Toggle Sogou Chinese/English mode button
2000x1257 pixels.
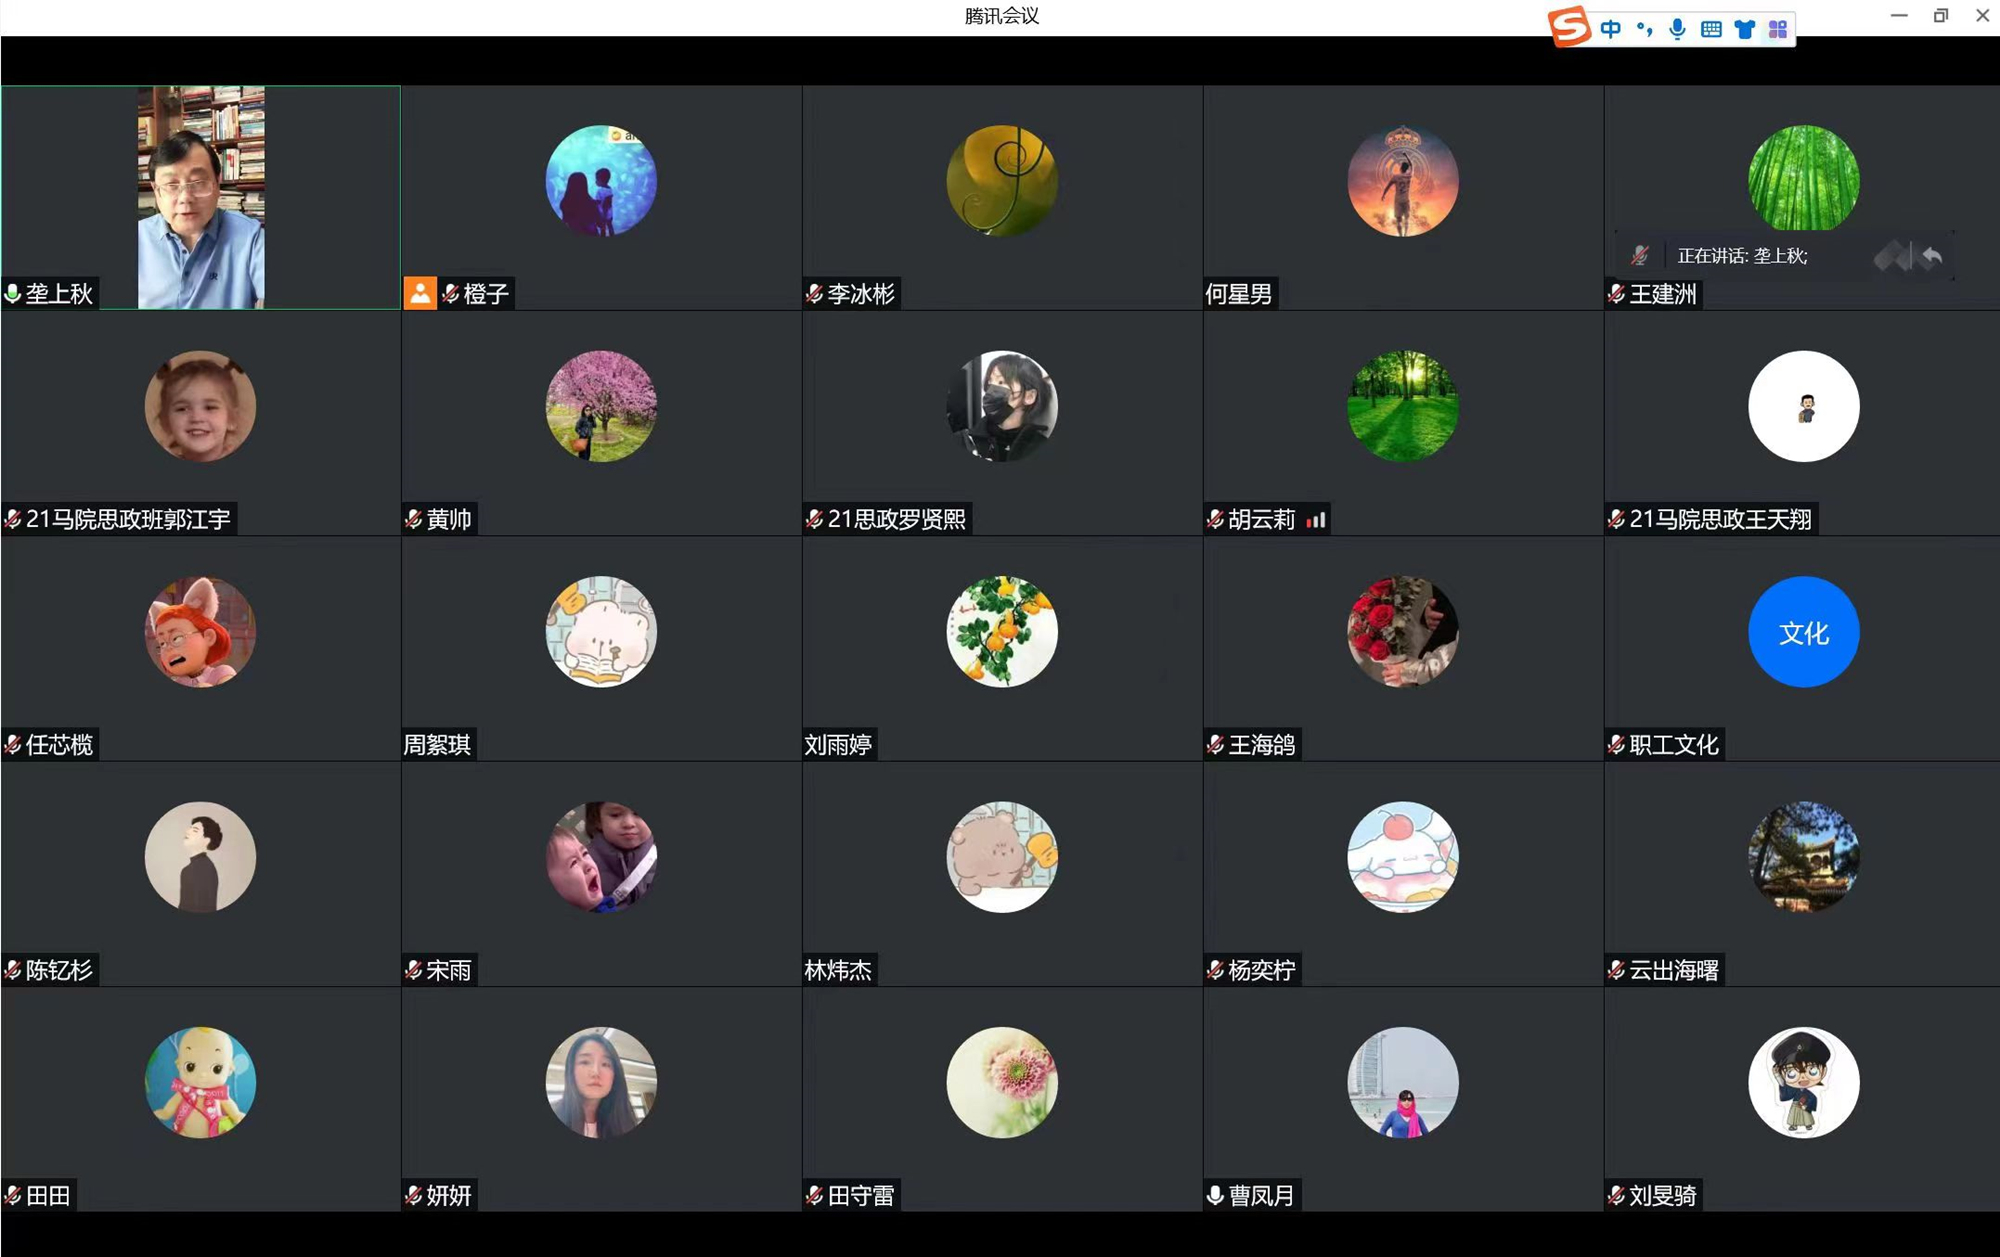tap(1610, 29)
